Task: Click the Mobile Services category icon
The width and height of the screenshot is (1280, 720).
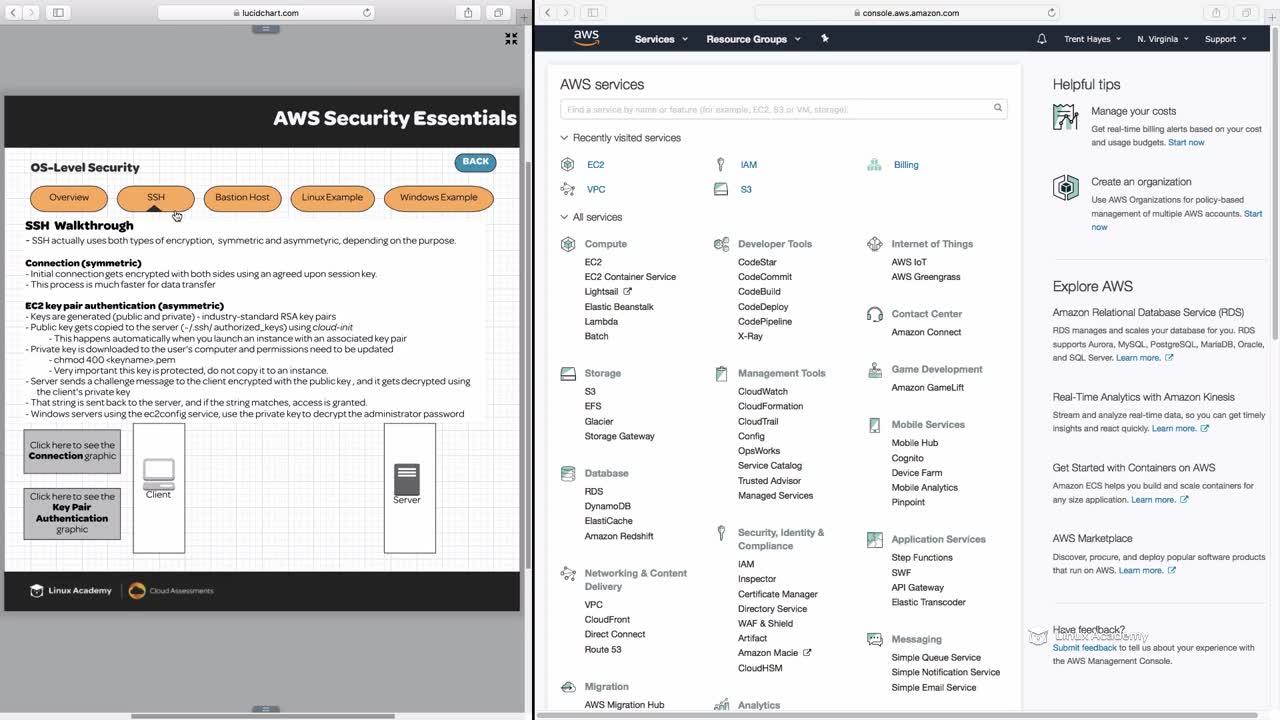Action: (875, 424)
